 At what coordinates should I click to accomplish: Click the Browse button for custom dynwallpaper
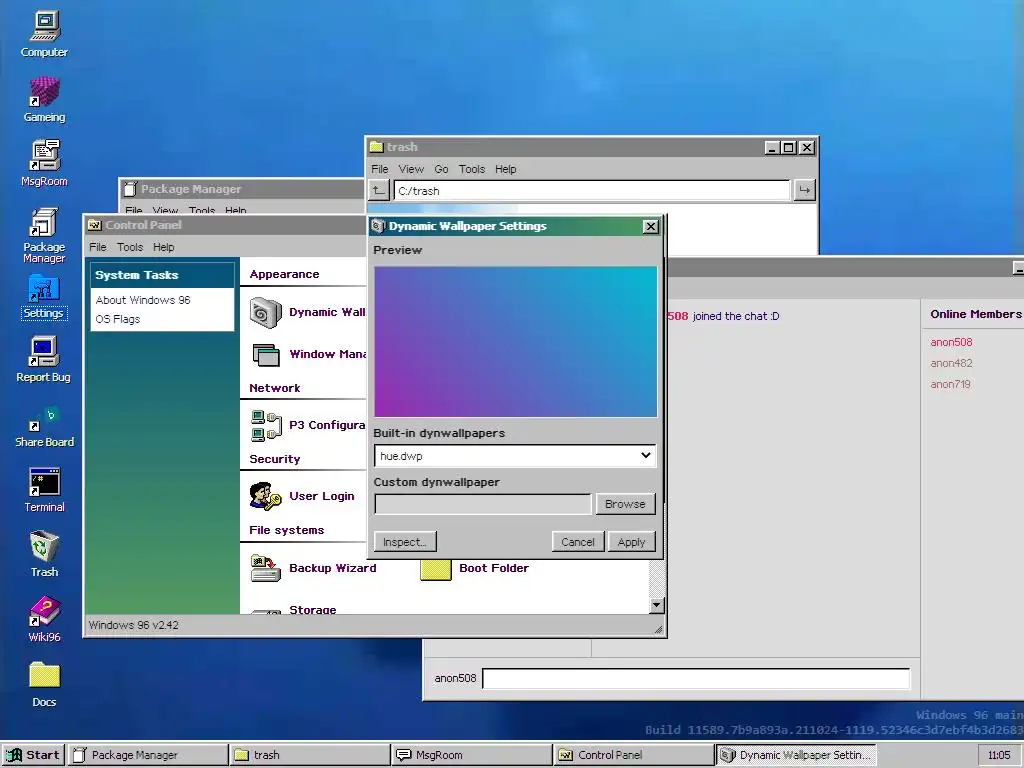click(625, 504)
